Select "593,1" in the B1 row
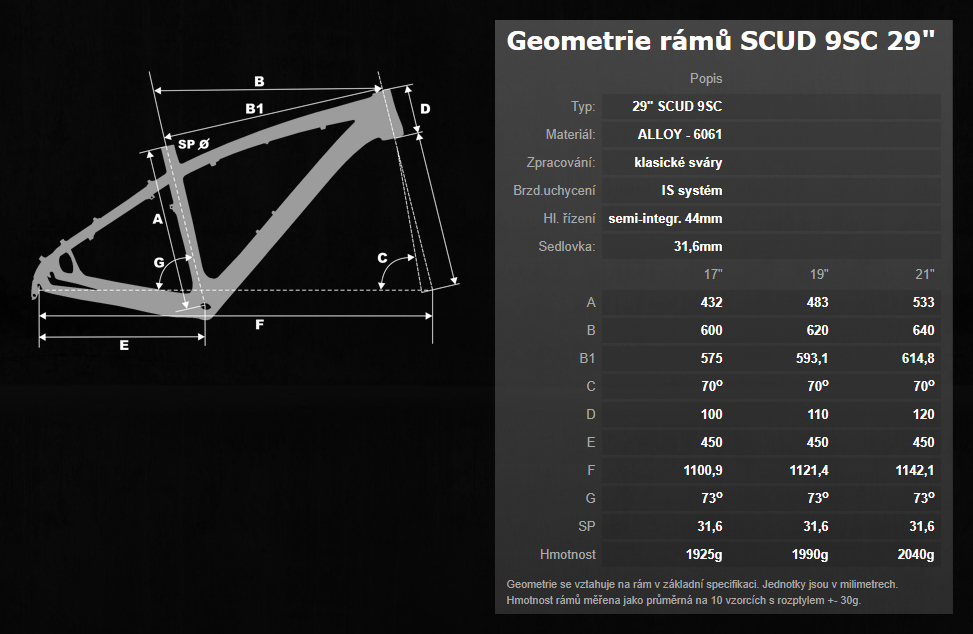 click(x=812, y=358)
